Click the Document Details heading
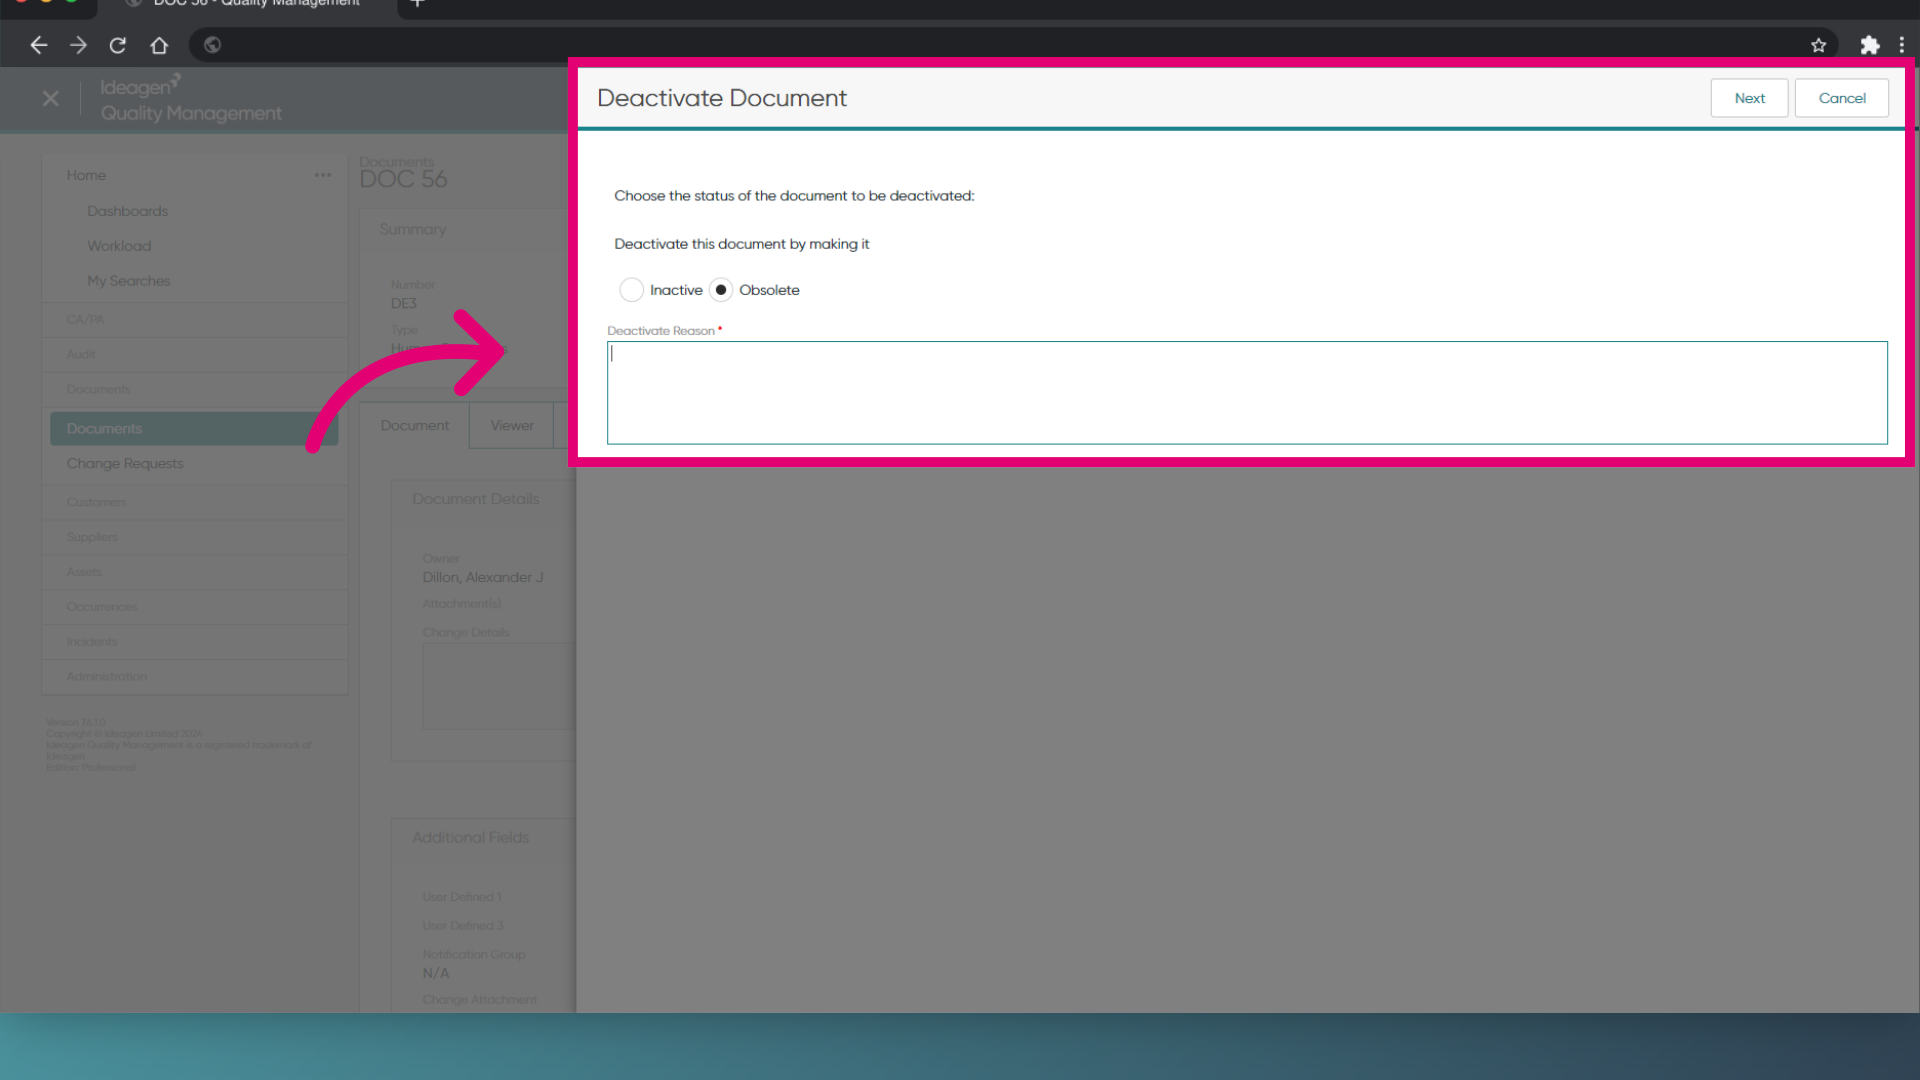 475,499
